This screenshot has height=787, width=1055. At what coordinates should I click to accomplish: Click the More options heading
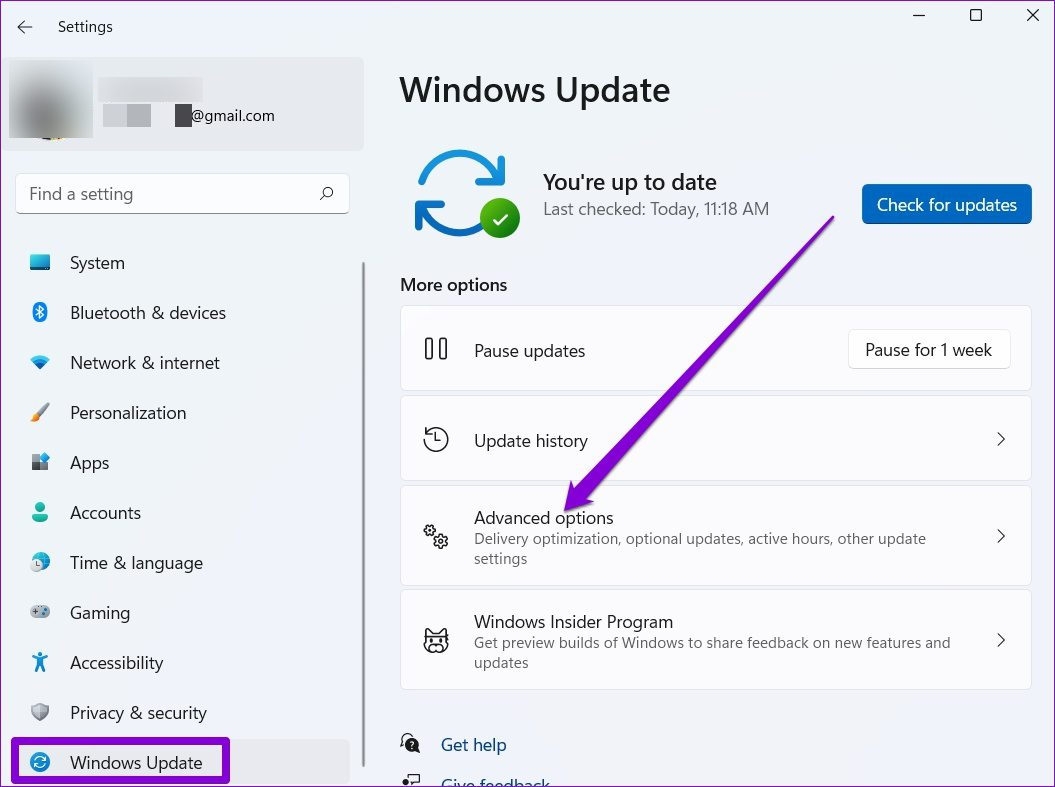453,285
